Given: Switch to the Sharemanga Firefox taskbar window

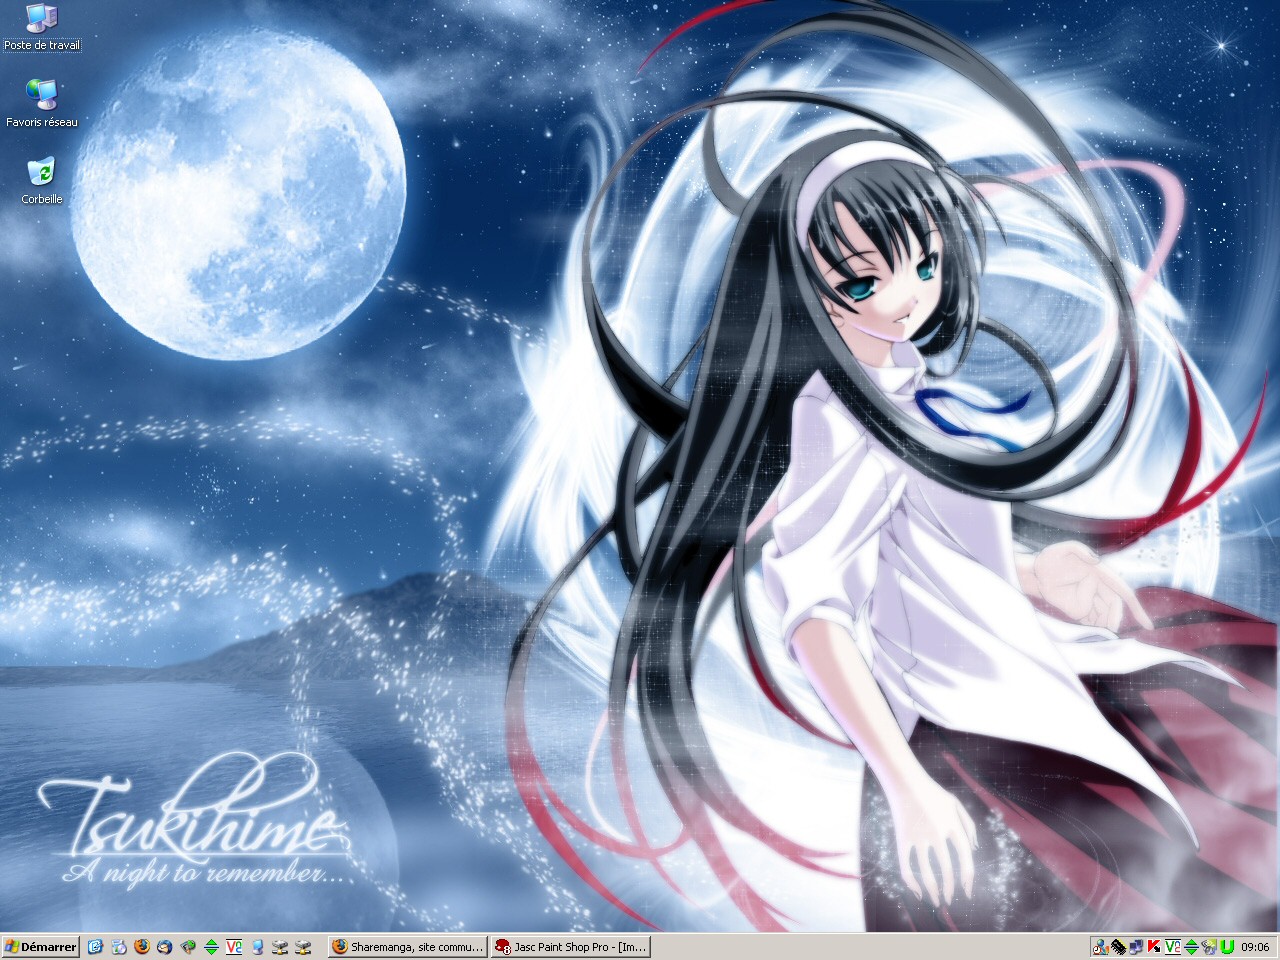Looking at the screenshot, I should [x=407, y=946].
